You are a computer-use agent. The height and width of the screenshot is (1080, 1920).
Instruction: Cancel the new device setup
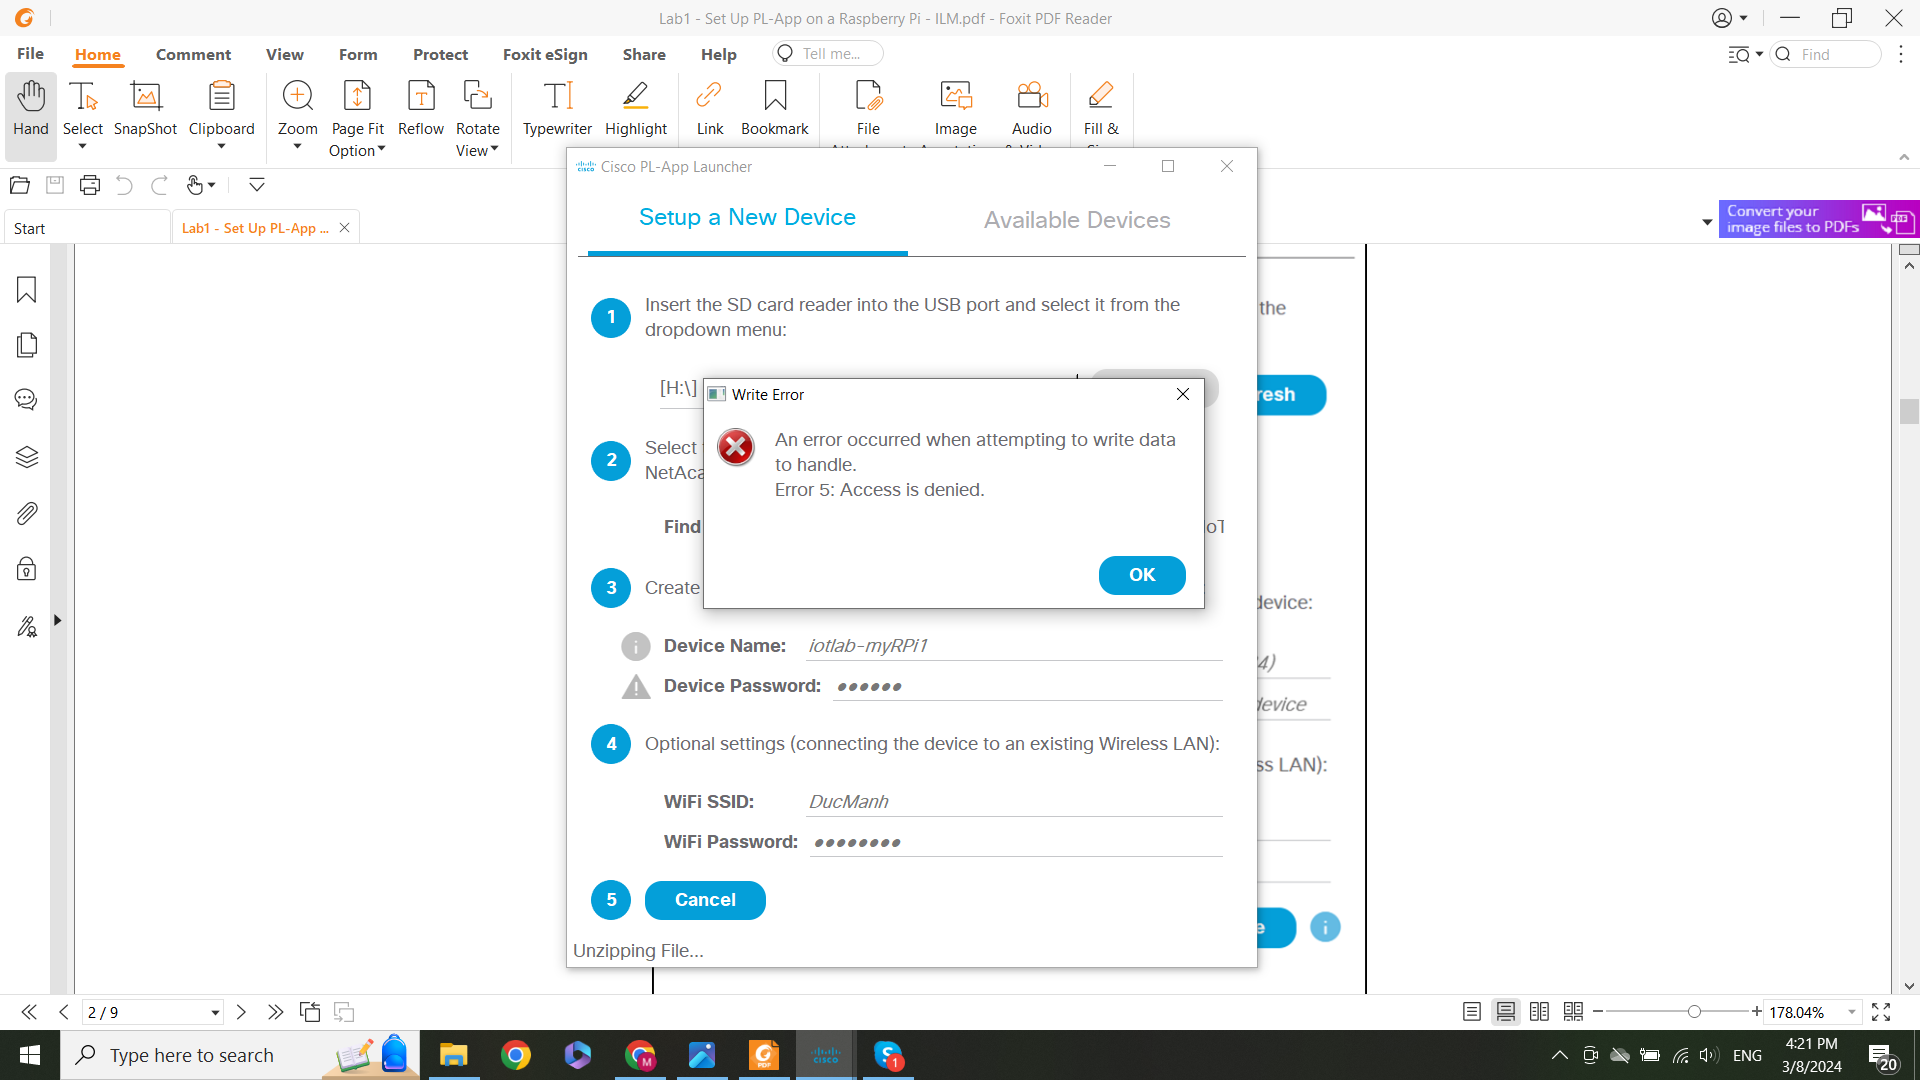point(704,900)
